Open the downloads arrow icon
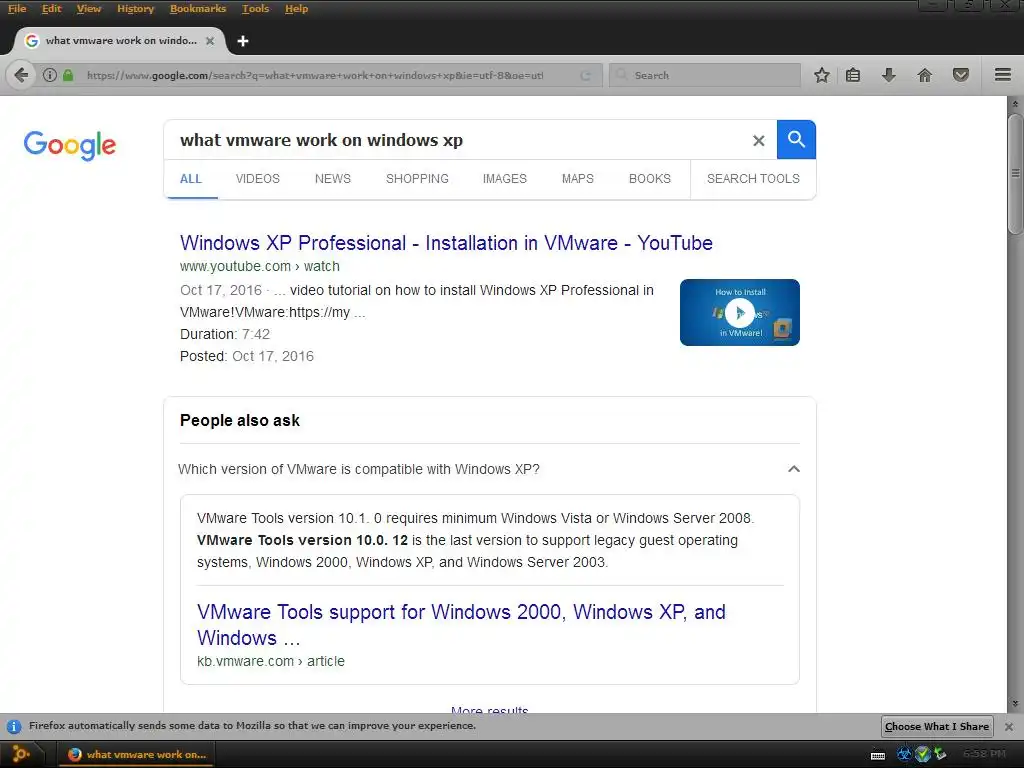The height and width of the screenshot is (768, 1024). [x=888, y=75]
